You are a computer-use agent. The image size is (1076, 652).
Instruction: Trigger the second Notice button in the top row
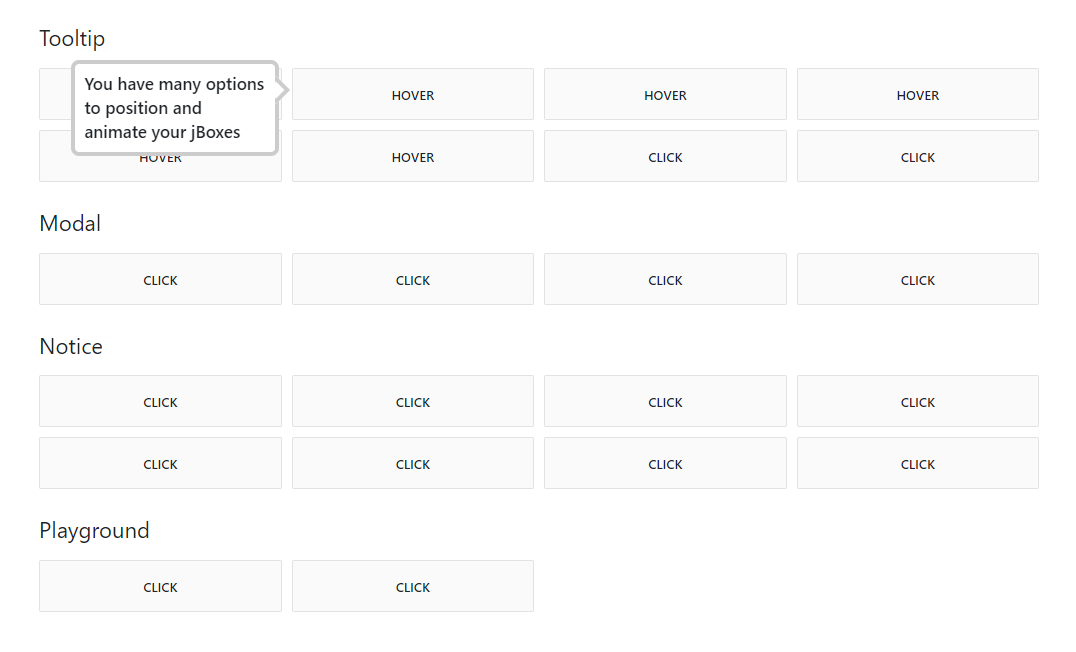[412, 401]
